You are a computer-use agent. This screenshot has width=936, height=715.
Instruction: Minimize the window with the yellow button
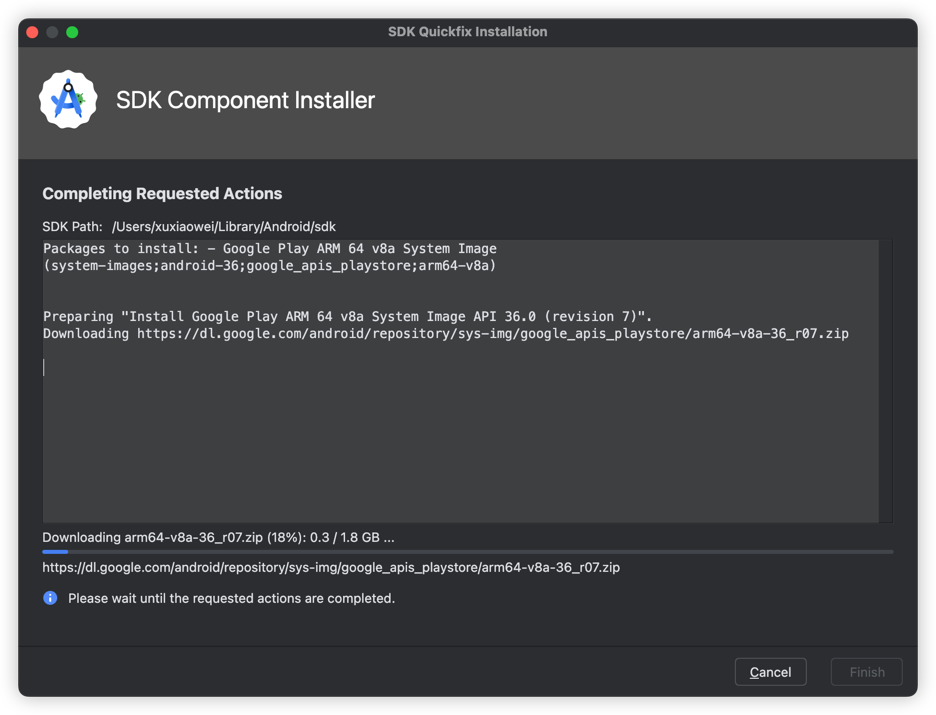[x=52, y=32]
